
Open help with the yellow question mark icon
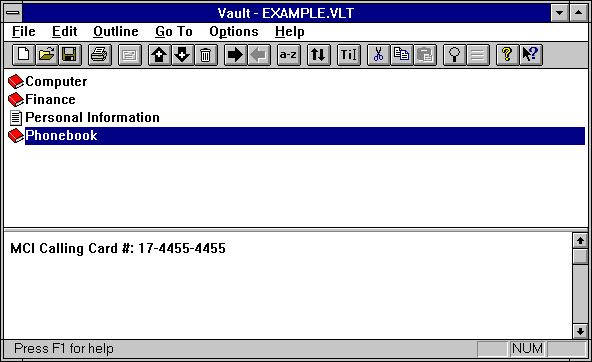tap(507, 55)
